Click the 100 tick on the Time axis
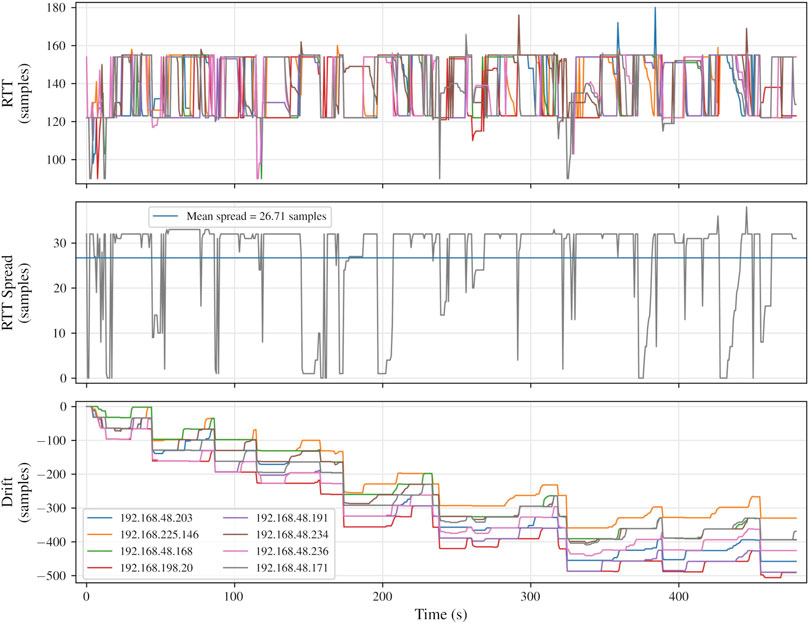The image size is (809, 624). (x=234, y=597)
